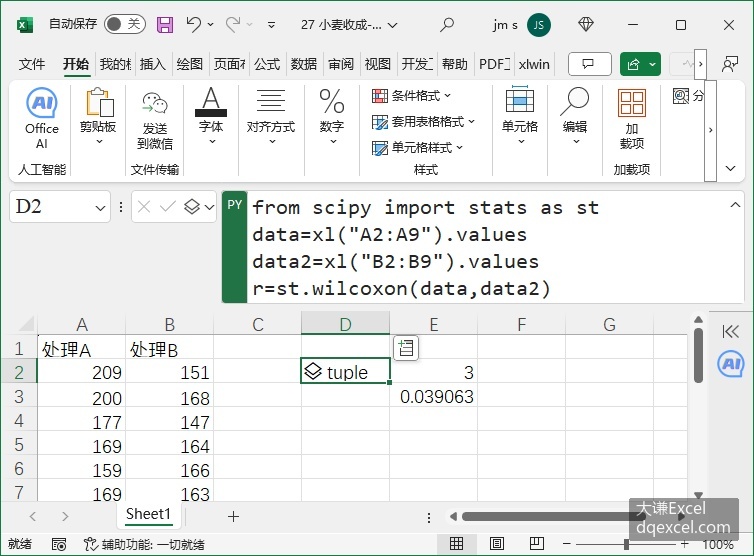The width and height of the screenshot is (754, 556).
Task: Collapse the side pane with double arrow icon
Action: tap(730, 331)
